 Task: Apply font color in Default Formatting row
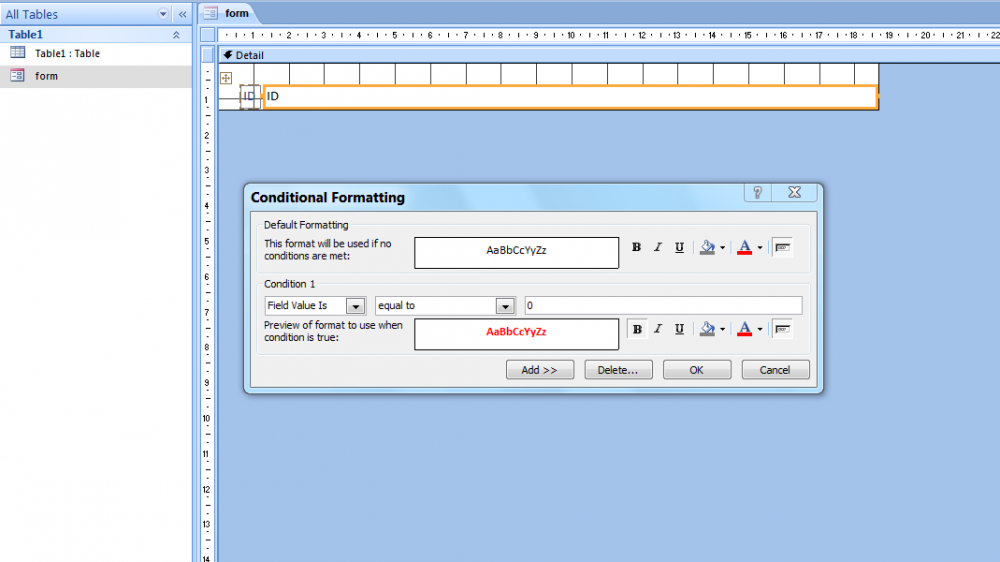pos(744,248)
